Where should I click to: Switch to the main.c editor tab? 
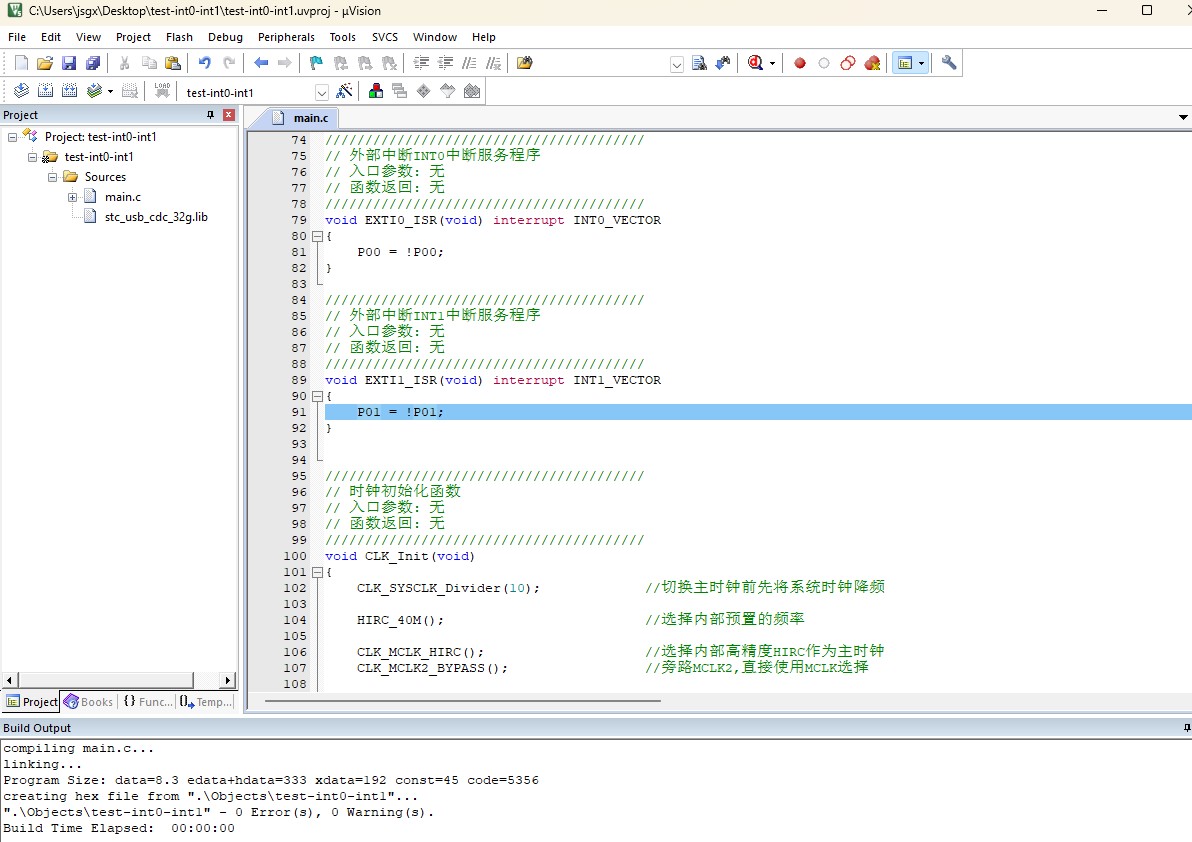click(301, 118)
